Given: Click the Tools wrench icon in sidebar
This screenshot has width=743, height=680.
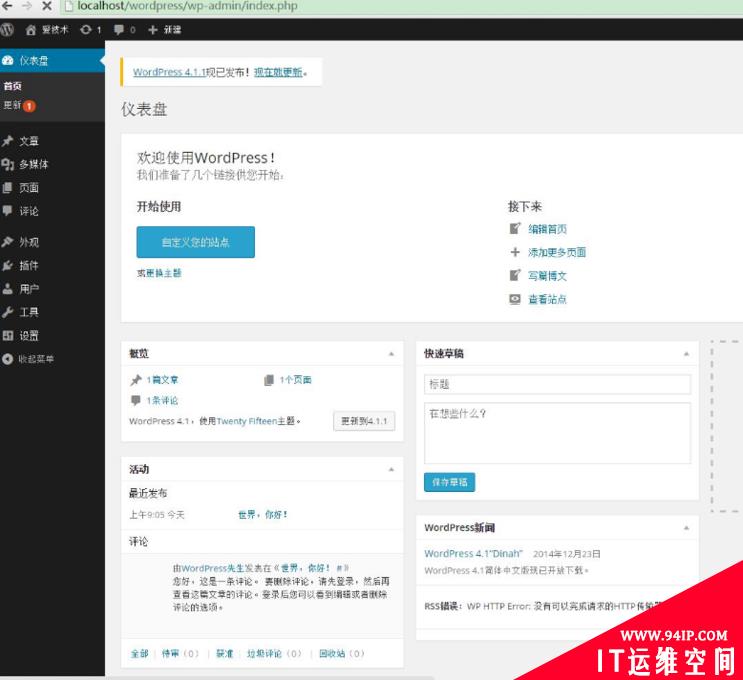Looking at the screenshot, I should click(x=8, y=312).
